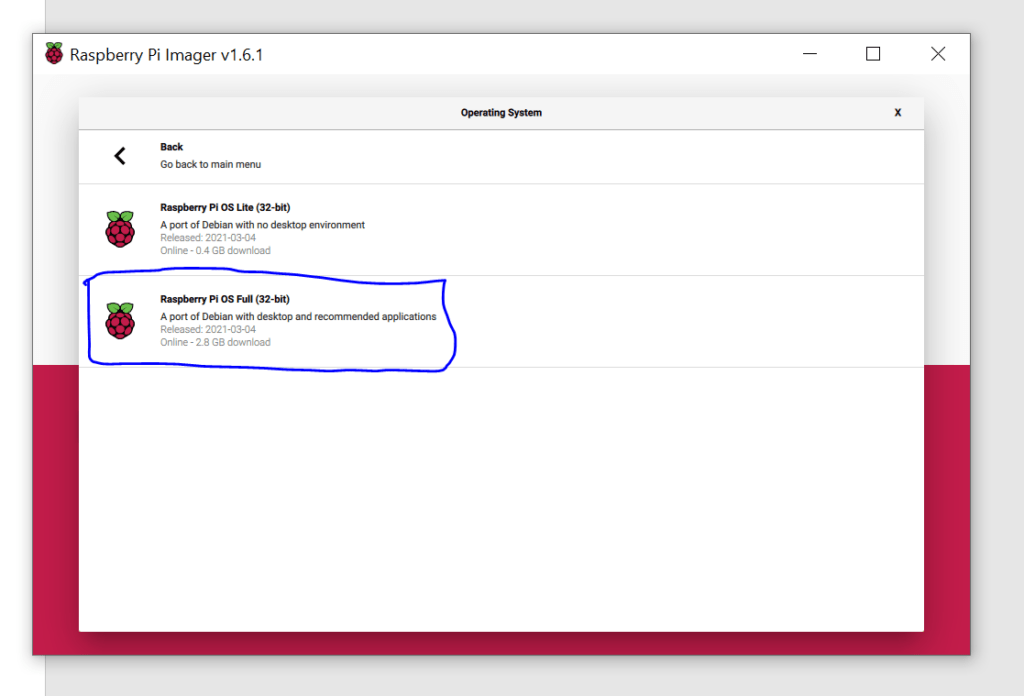Viewport: 1024px width, 696px height.
Task: Click 'Online - 2.8 GB download' text
Action: 216,342
